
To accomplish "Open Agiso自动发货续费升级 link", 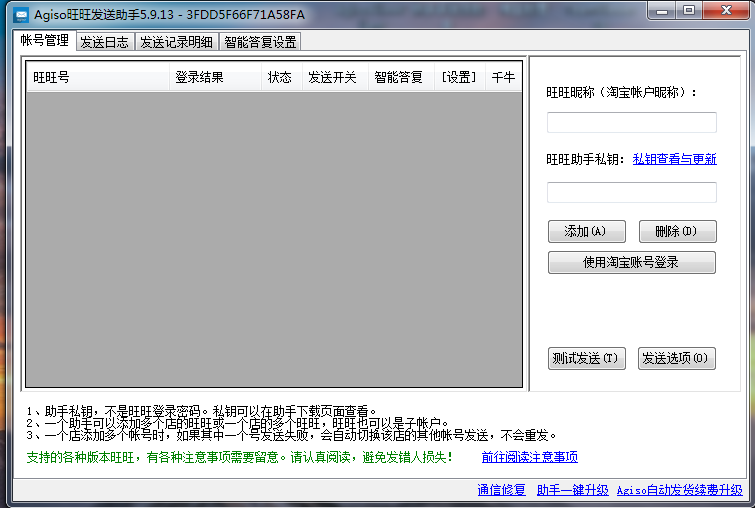I will pyautogui.click(x=680, y=490).
